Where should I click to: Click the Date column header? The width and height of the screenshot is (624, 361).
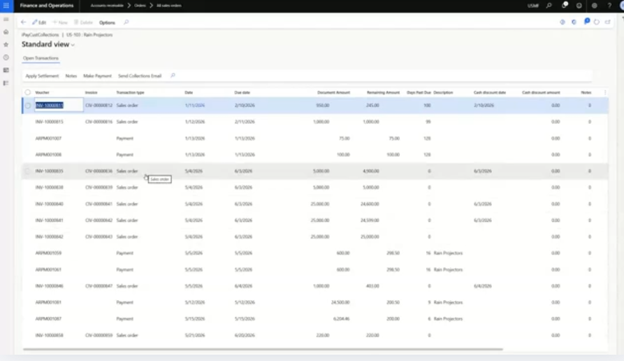point(189,92)
